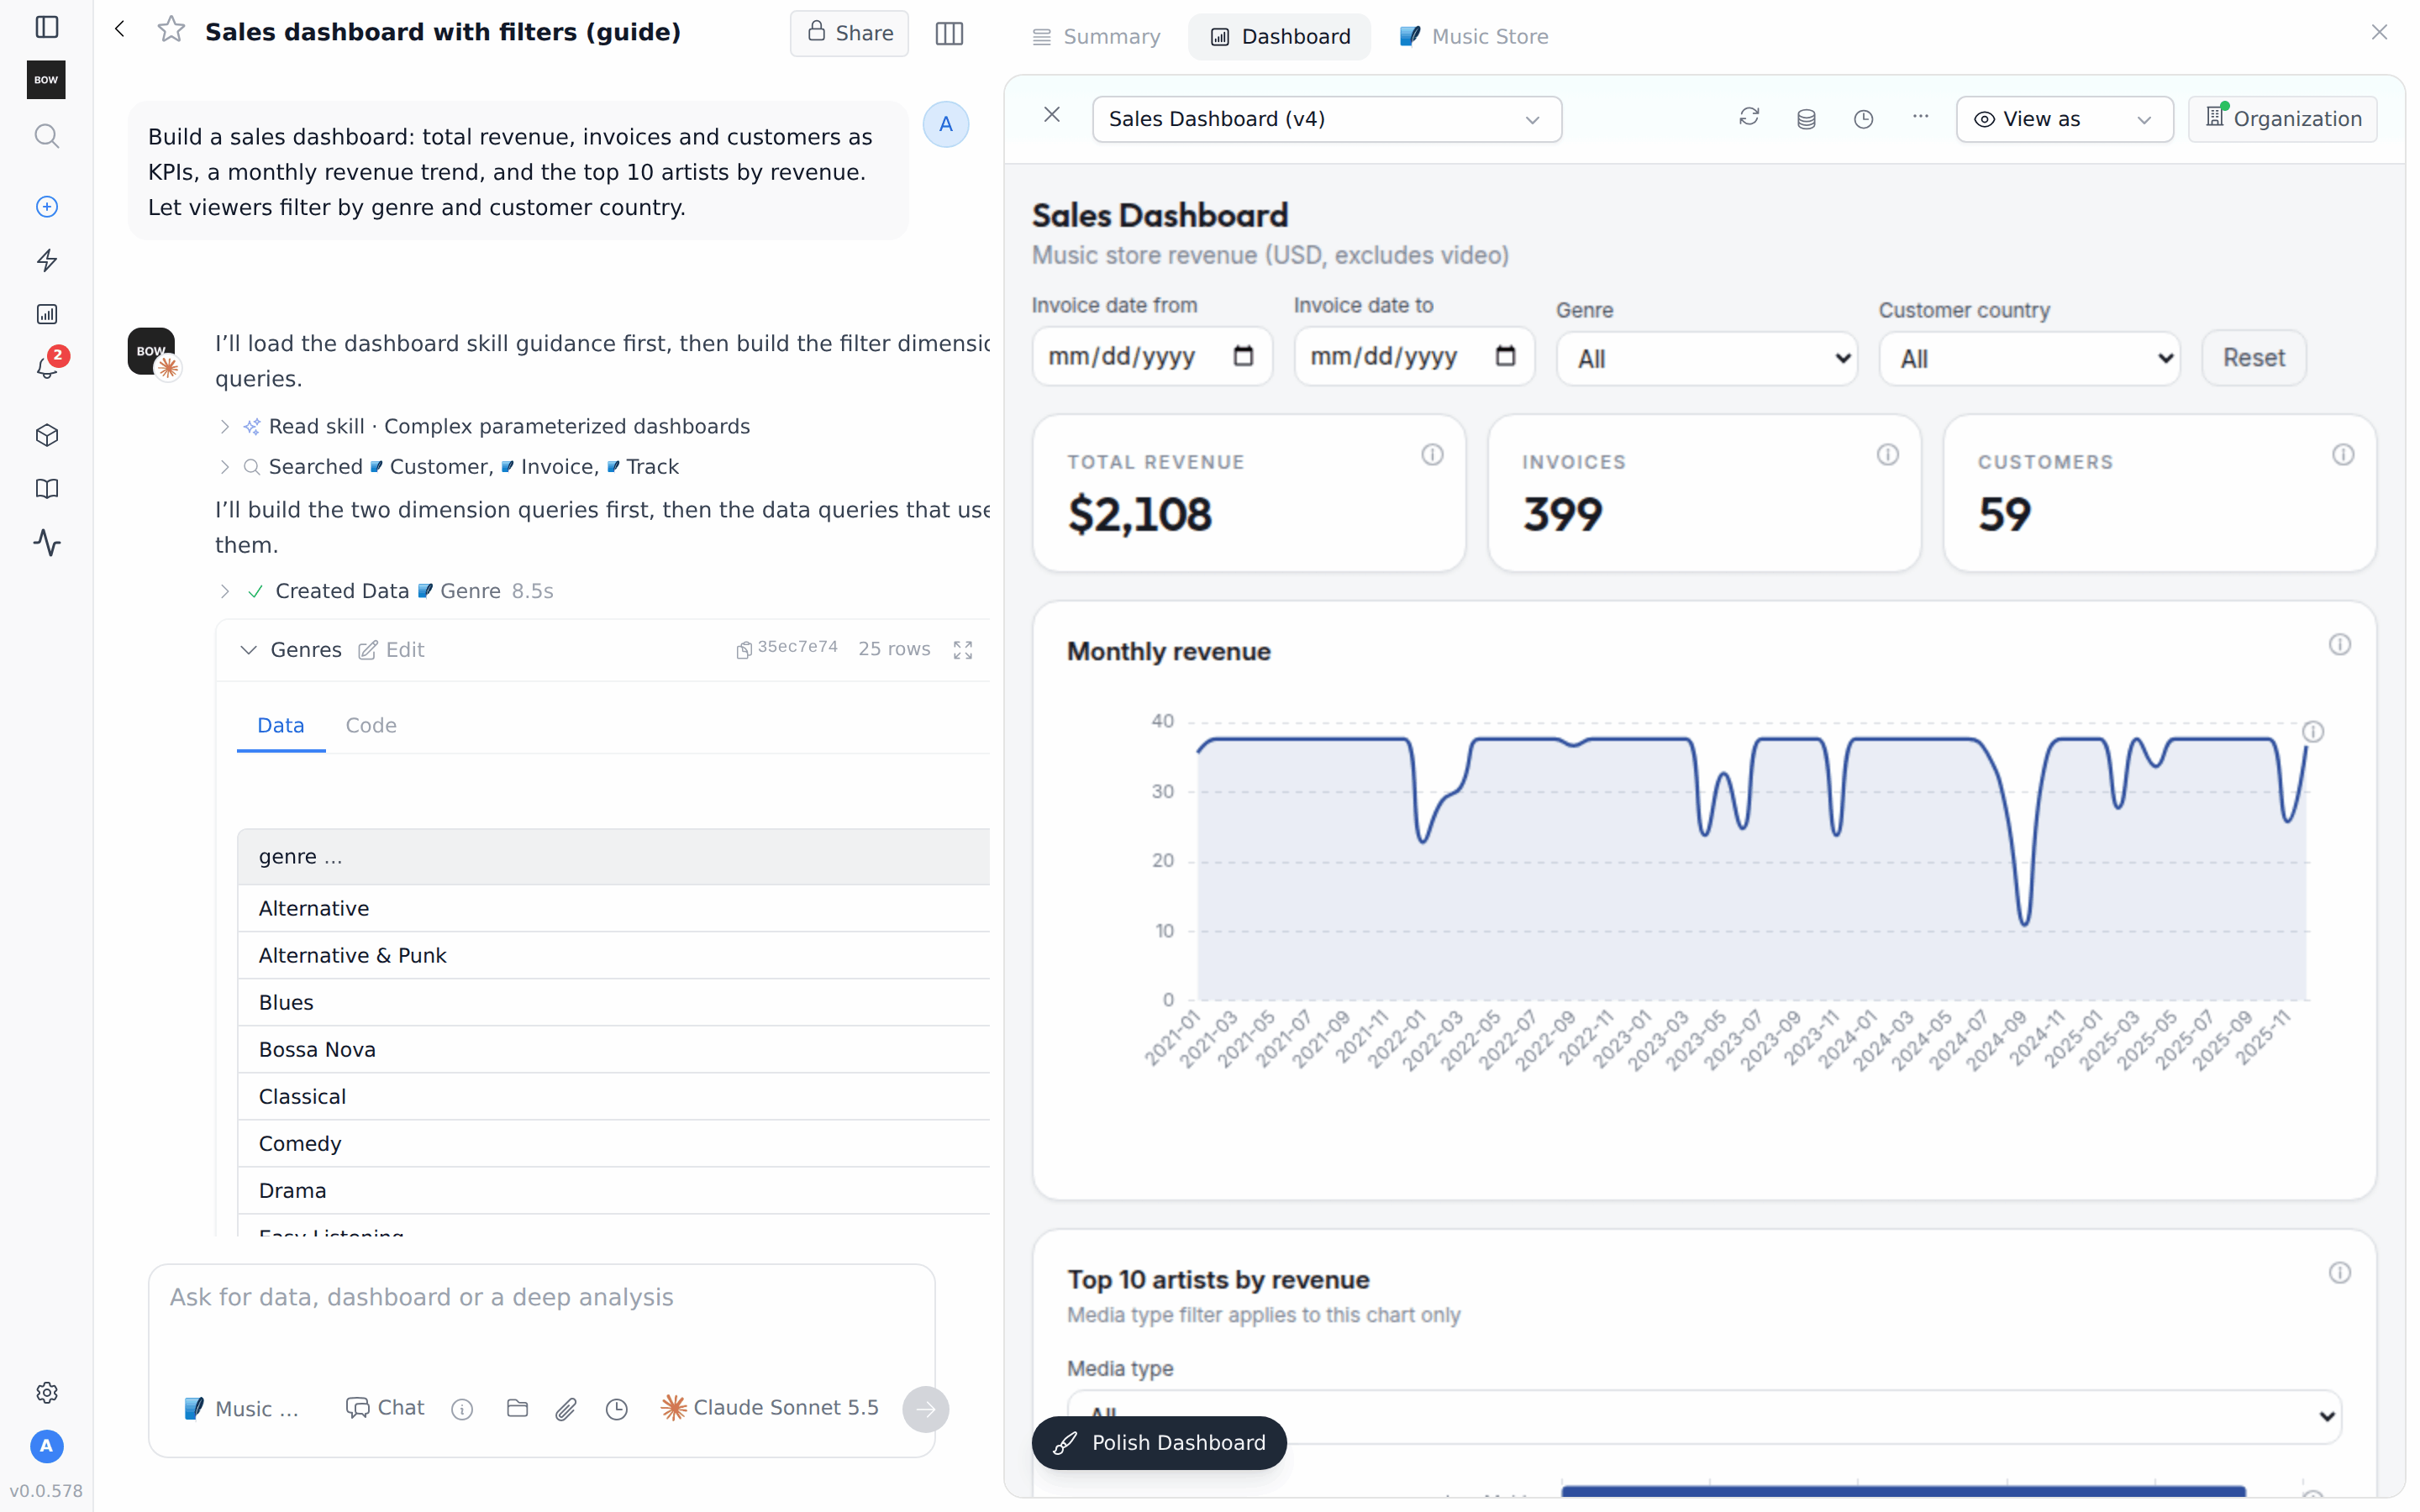
Task: Open the book icon in sidebar
Action: tap(47, 489)
